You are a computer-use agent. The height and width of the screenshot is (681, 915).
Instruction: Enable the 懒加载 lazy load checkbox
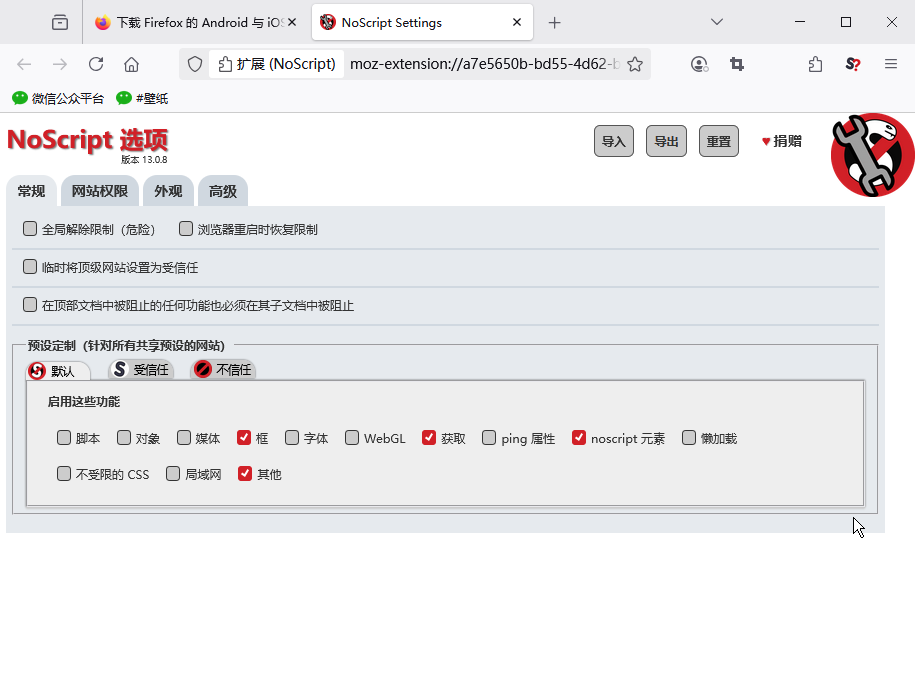pos(689,438)
